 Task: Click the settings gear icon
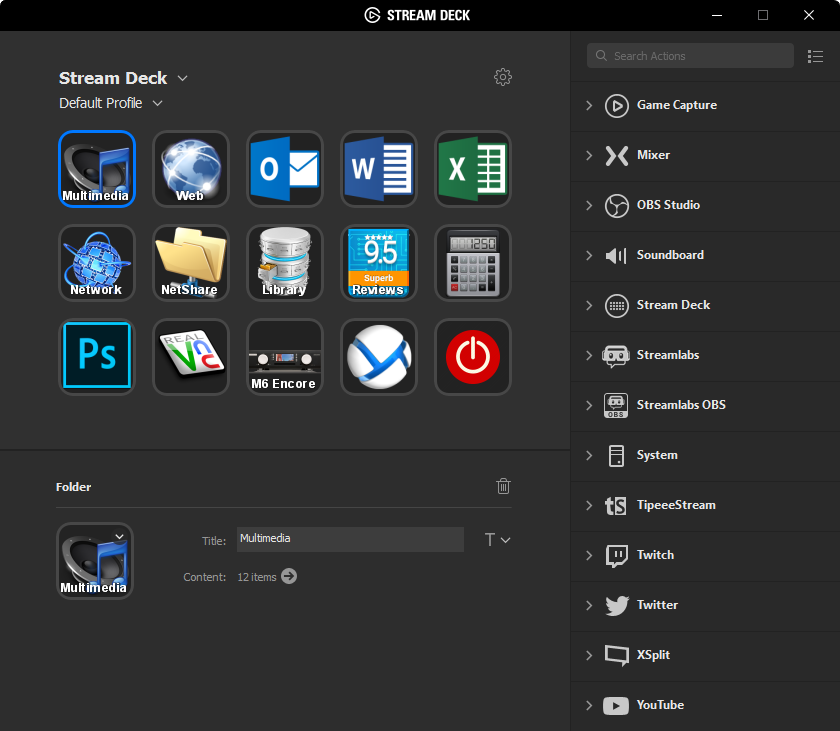point(503,77)
